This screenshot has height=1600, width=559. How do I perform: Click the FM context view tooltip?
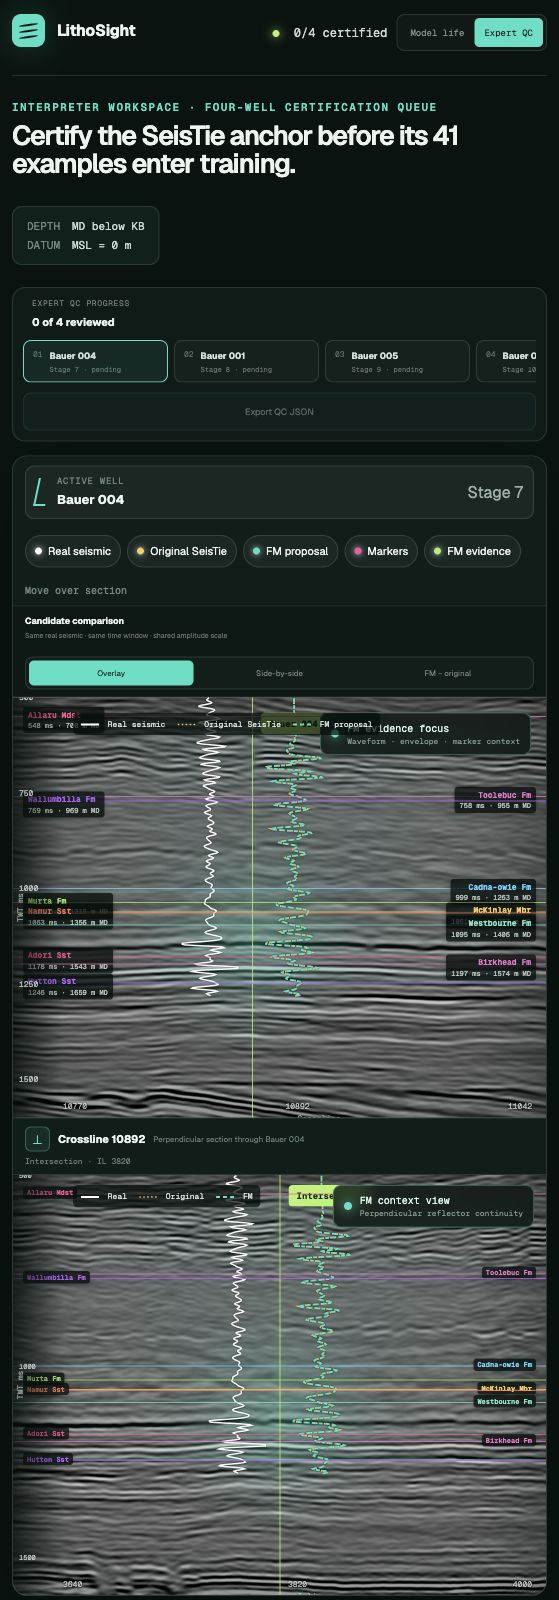[433, 1206]
